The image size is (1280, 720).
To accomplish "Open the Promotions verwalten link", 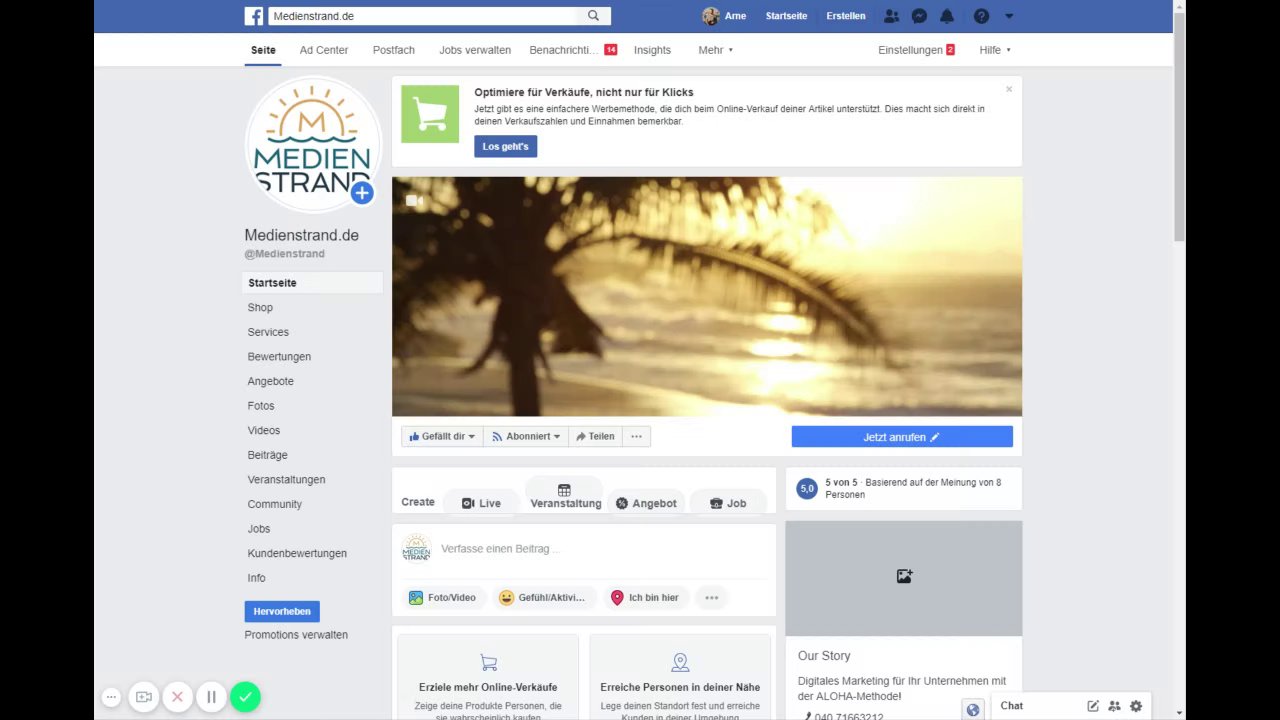I will coord(296,635).
